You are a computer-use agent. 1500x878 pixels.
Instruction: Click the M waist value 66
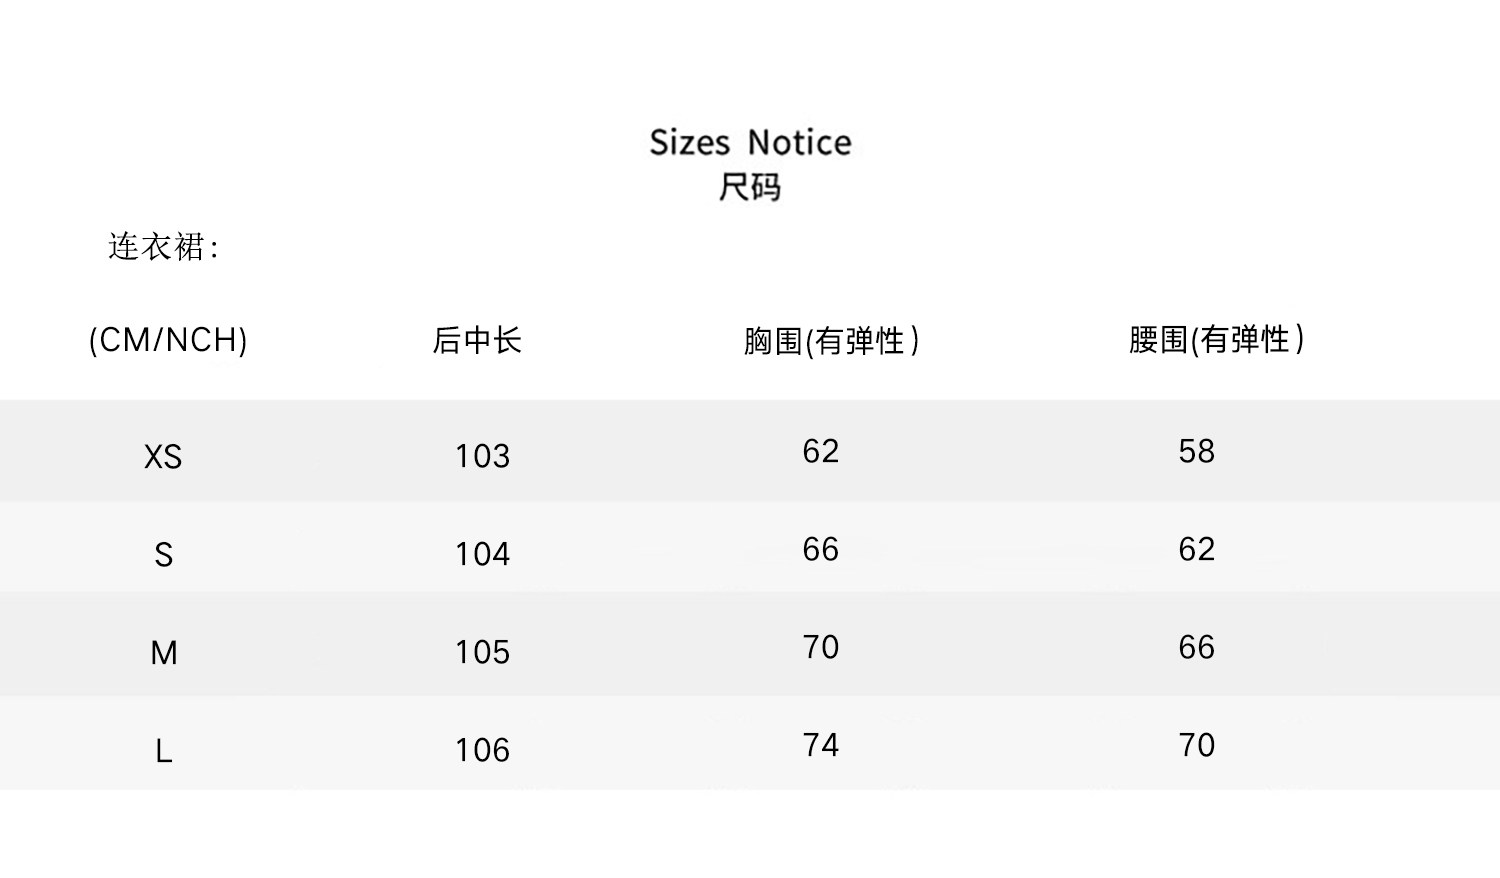[x=1196, y=648]
